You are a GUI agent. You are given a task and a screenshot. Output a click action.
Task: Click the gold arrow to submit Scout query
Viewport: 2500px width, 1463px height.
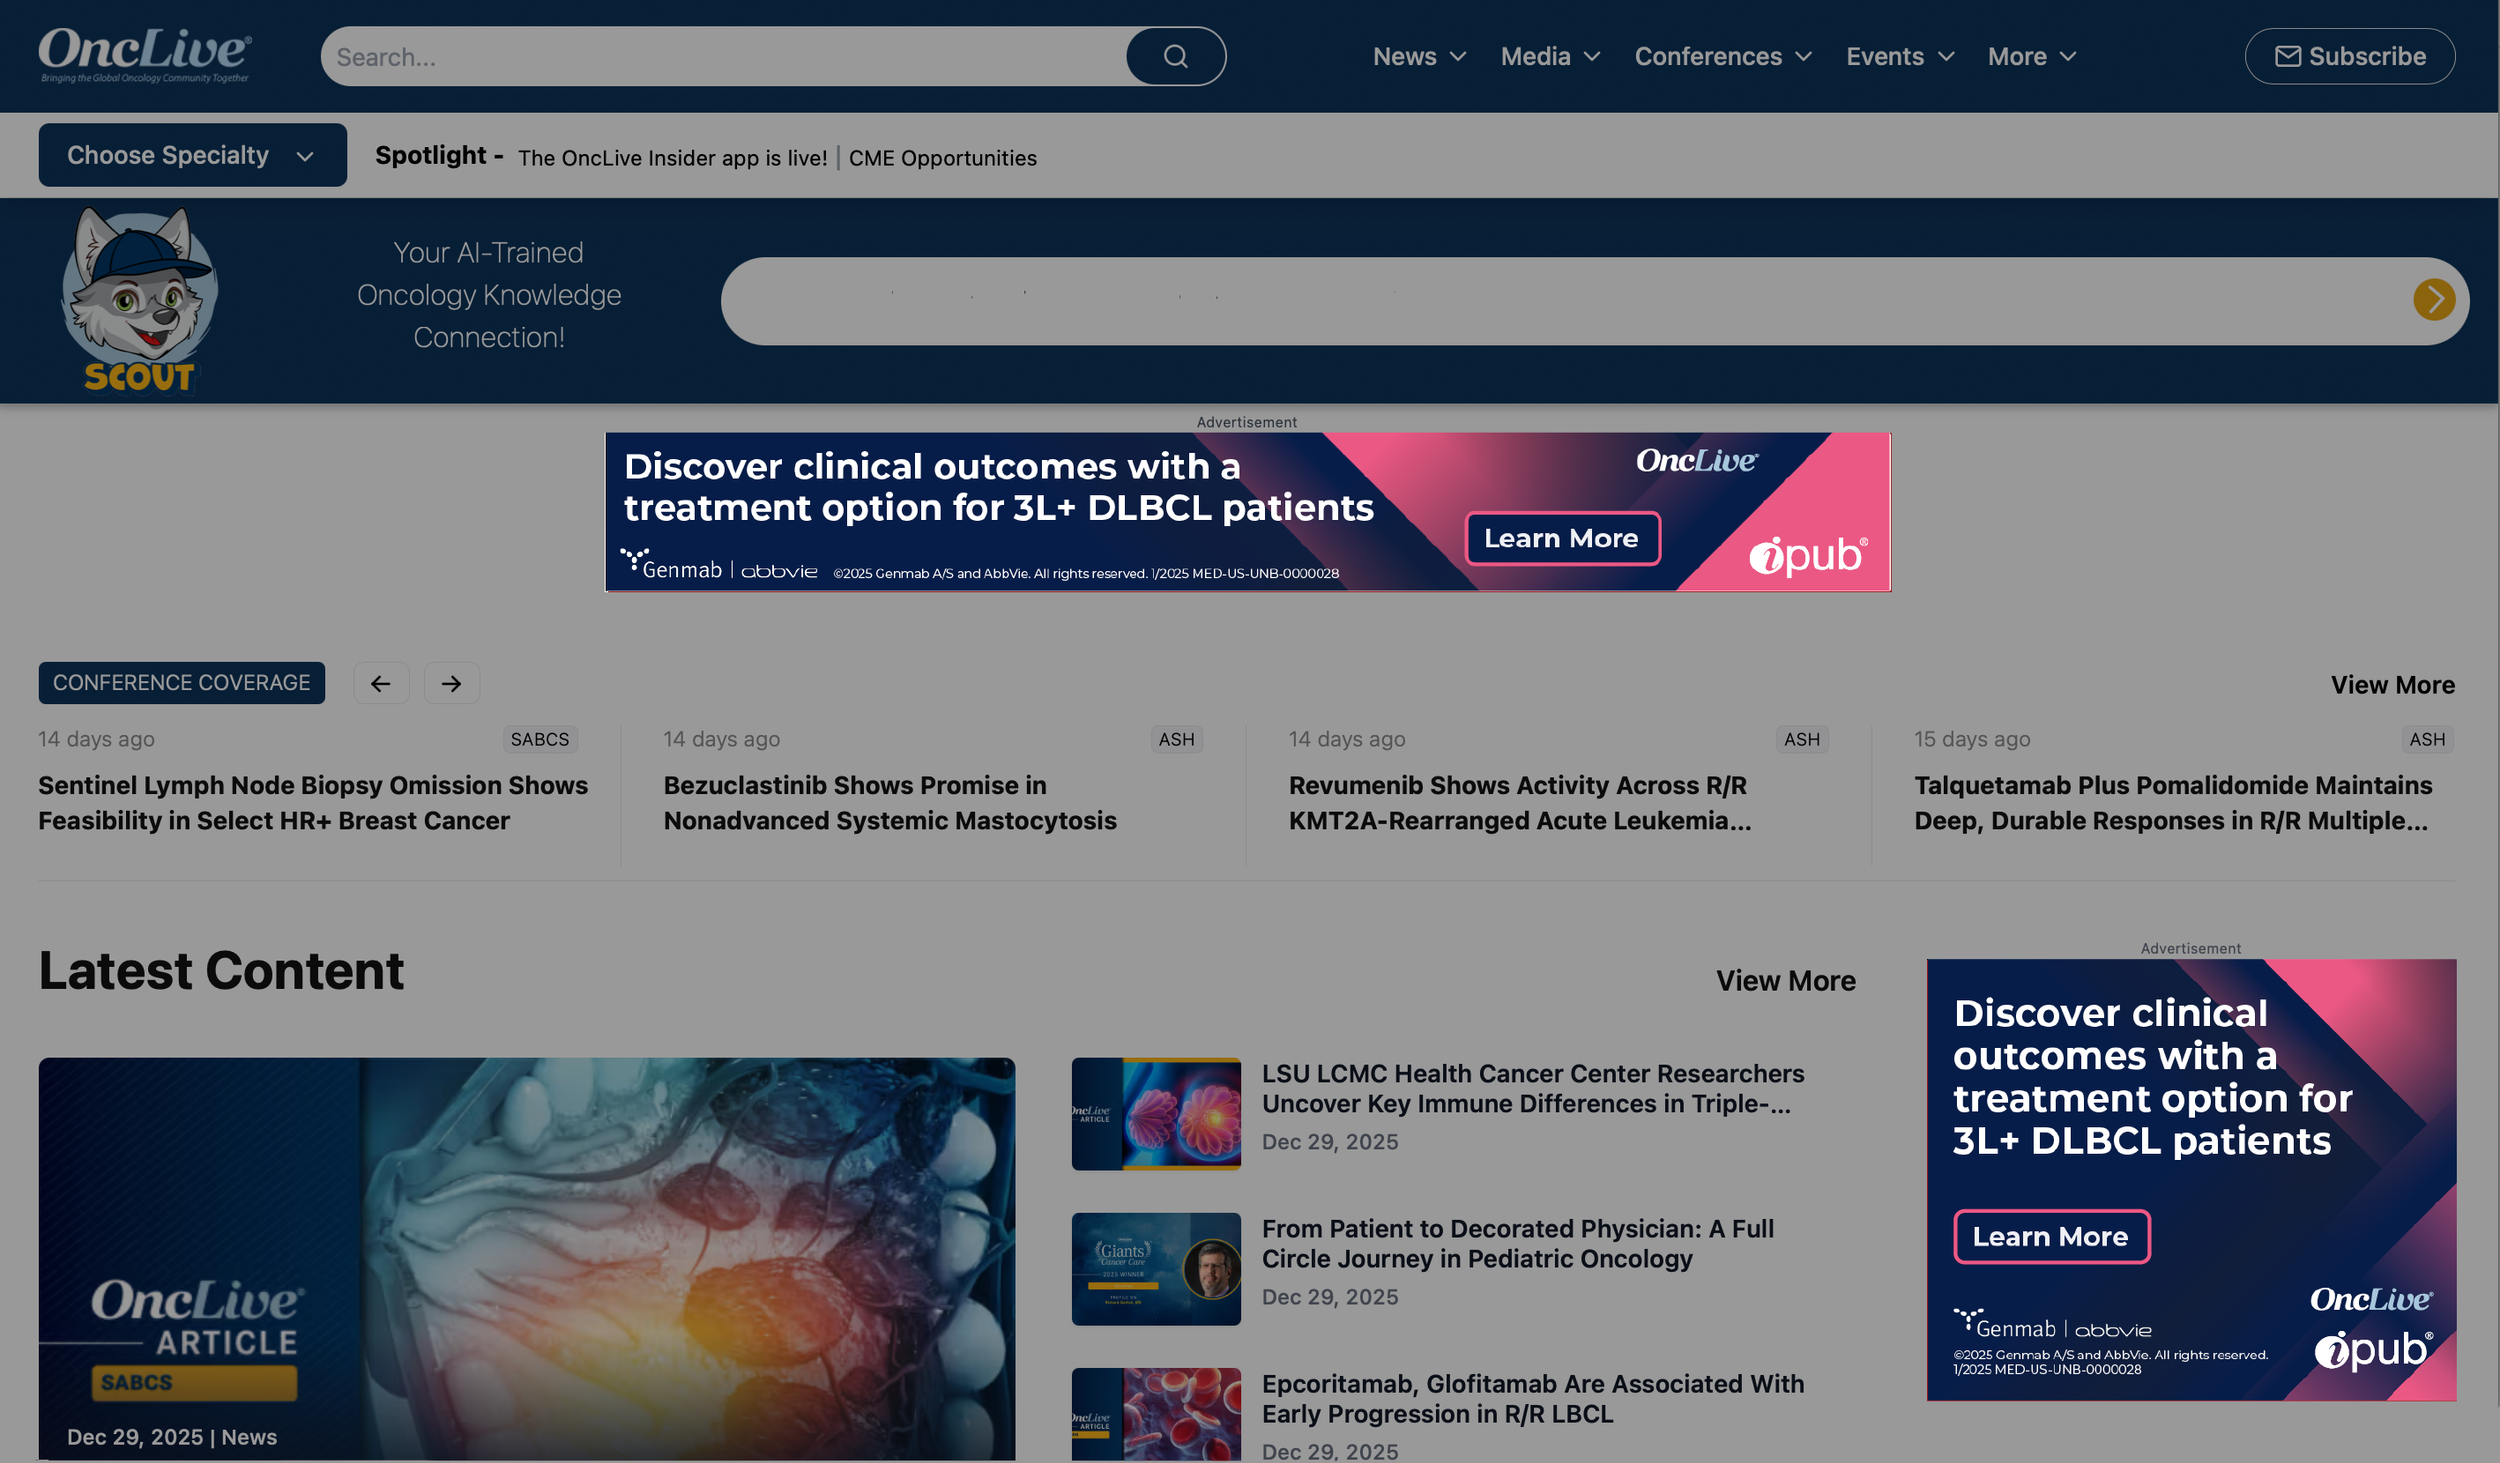(2433, 300)
